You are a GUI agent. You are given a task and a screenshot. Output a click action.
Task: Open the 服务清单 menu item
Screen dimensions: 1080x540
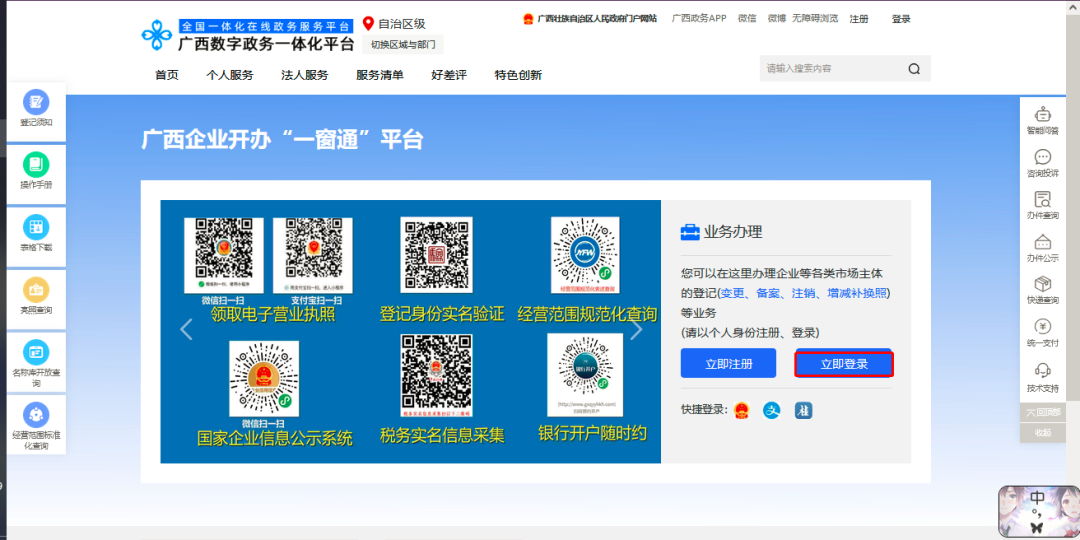tap(380, 75)
